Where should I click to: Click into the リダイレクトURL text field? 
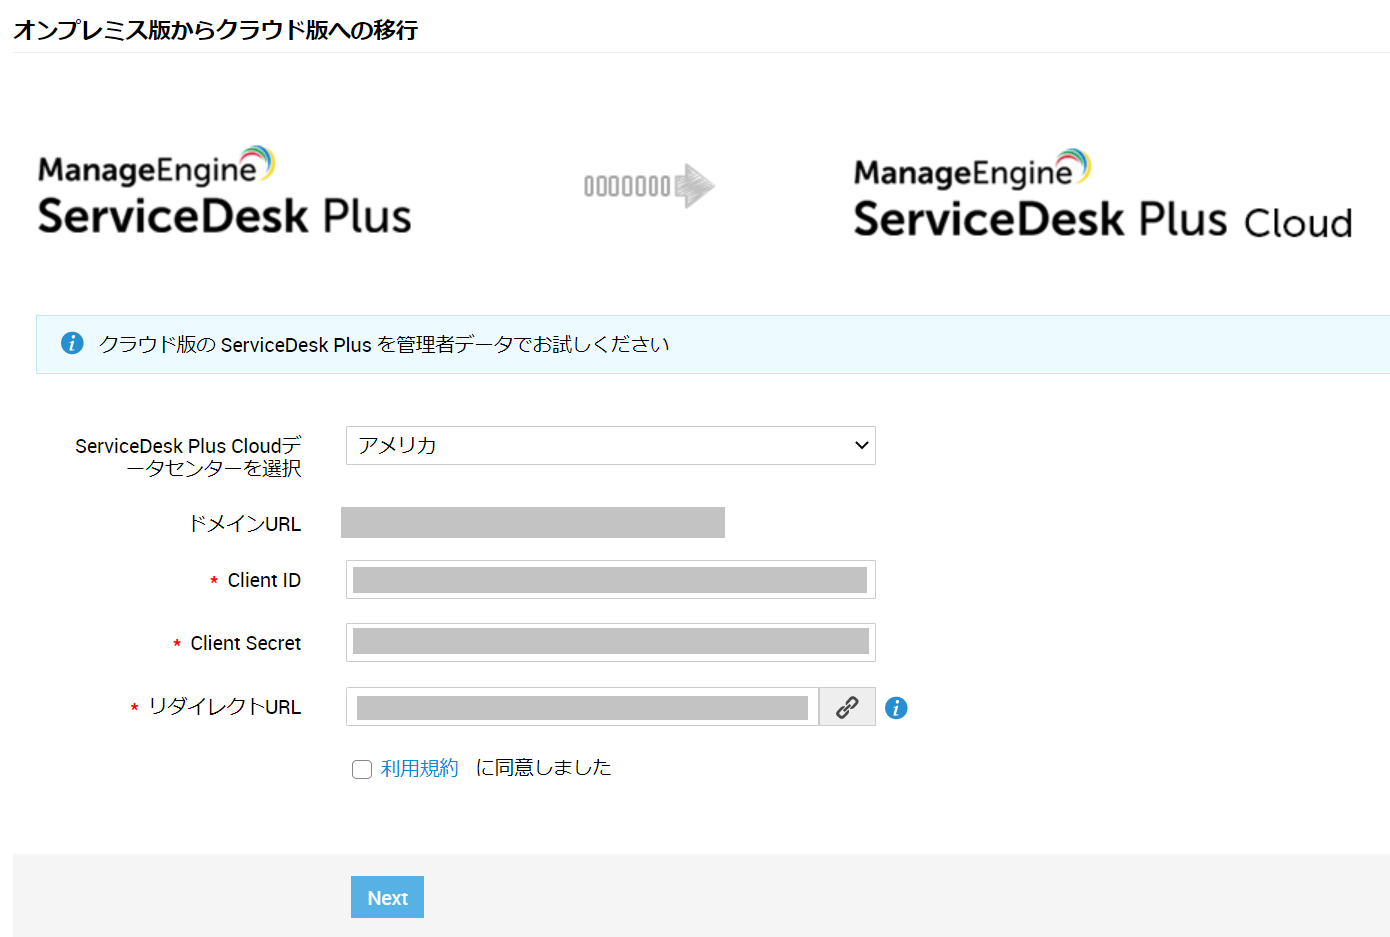[x=582, y=707]
